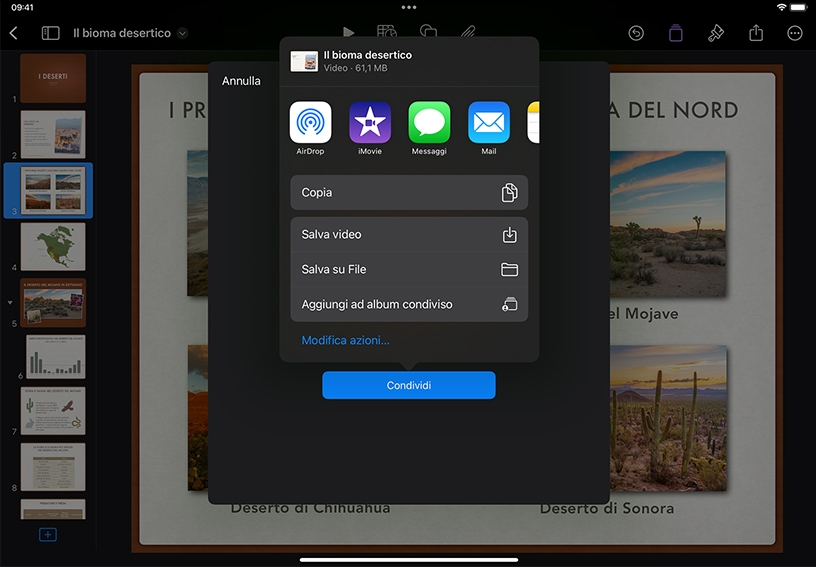This screenshot has width=816, height=567.
Task: Send via Messaggi app icon
Action: tap(429, 122)
